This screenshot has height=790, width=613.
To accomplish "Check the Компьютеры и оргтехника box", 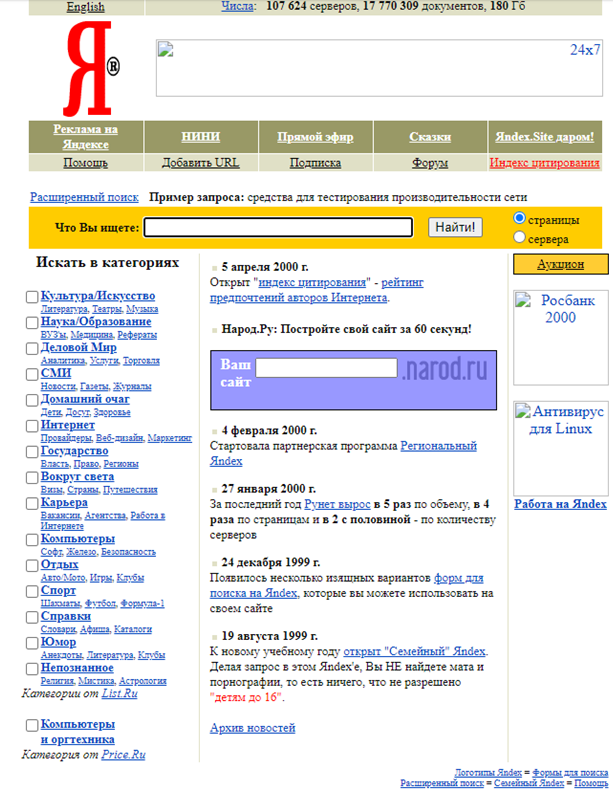I will pos(32,725).
